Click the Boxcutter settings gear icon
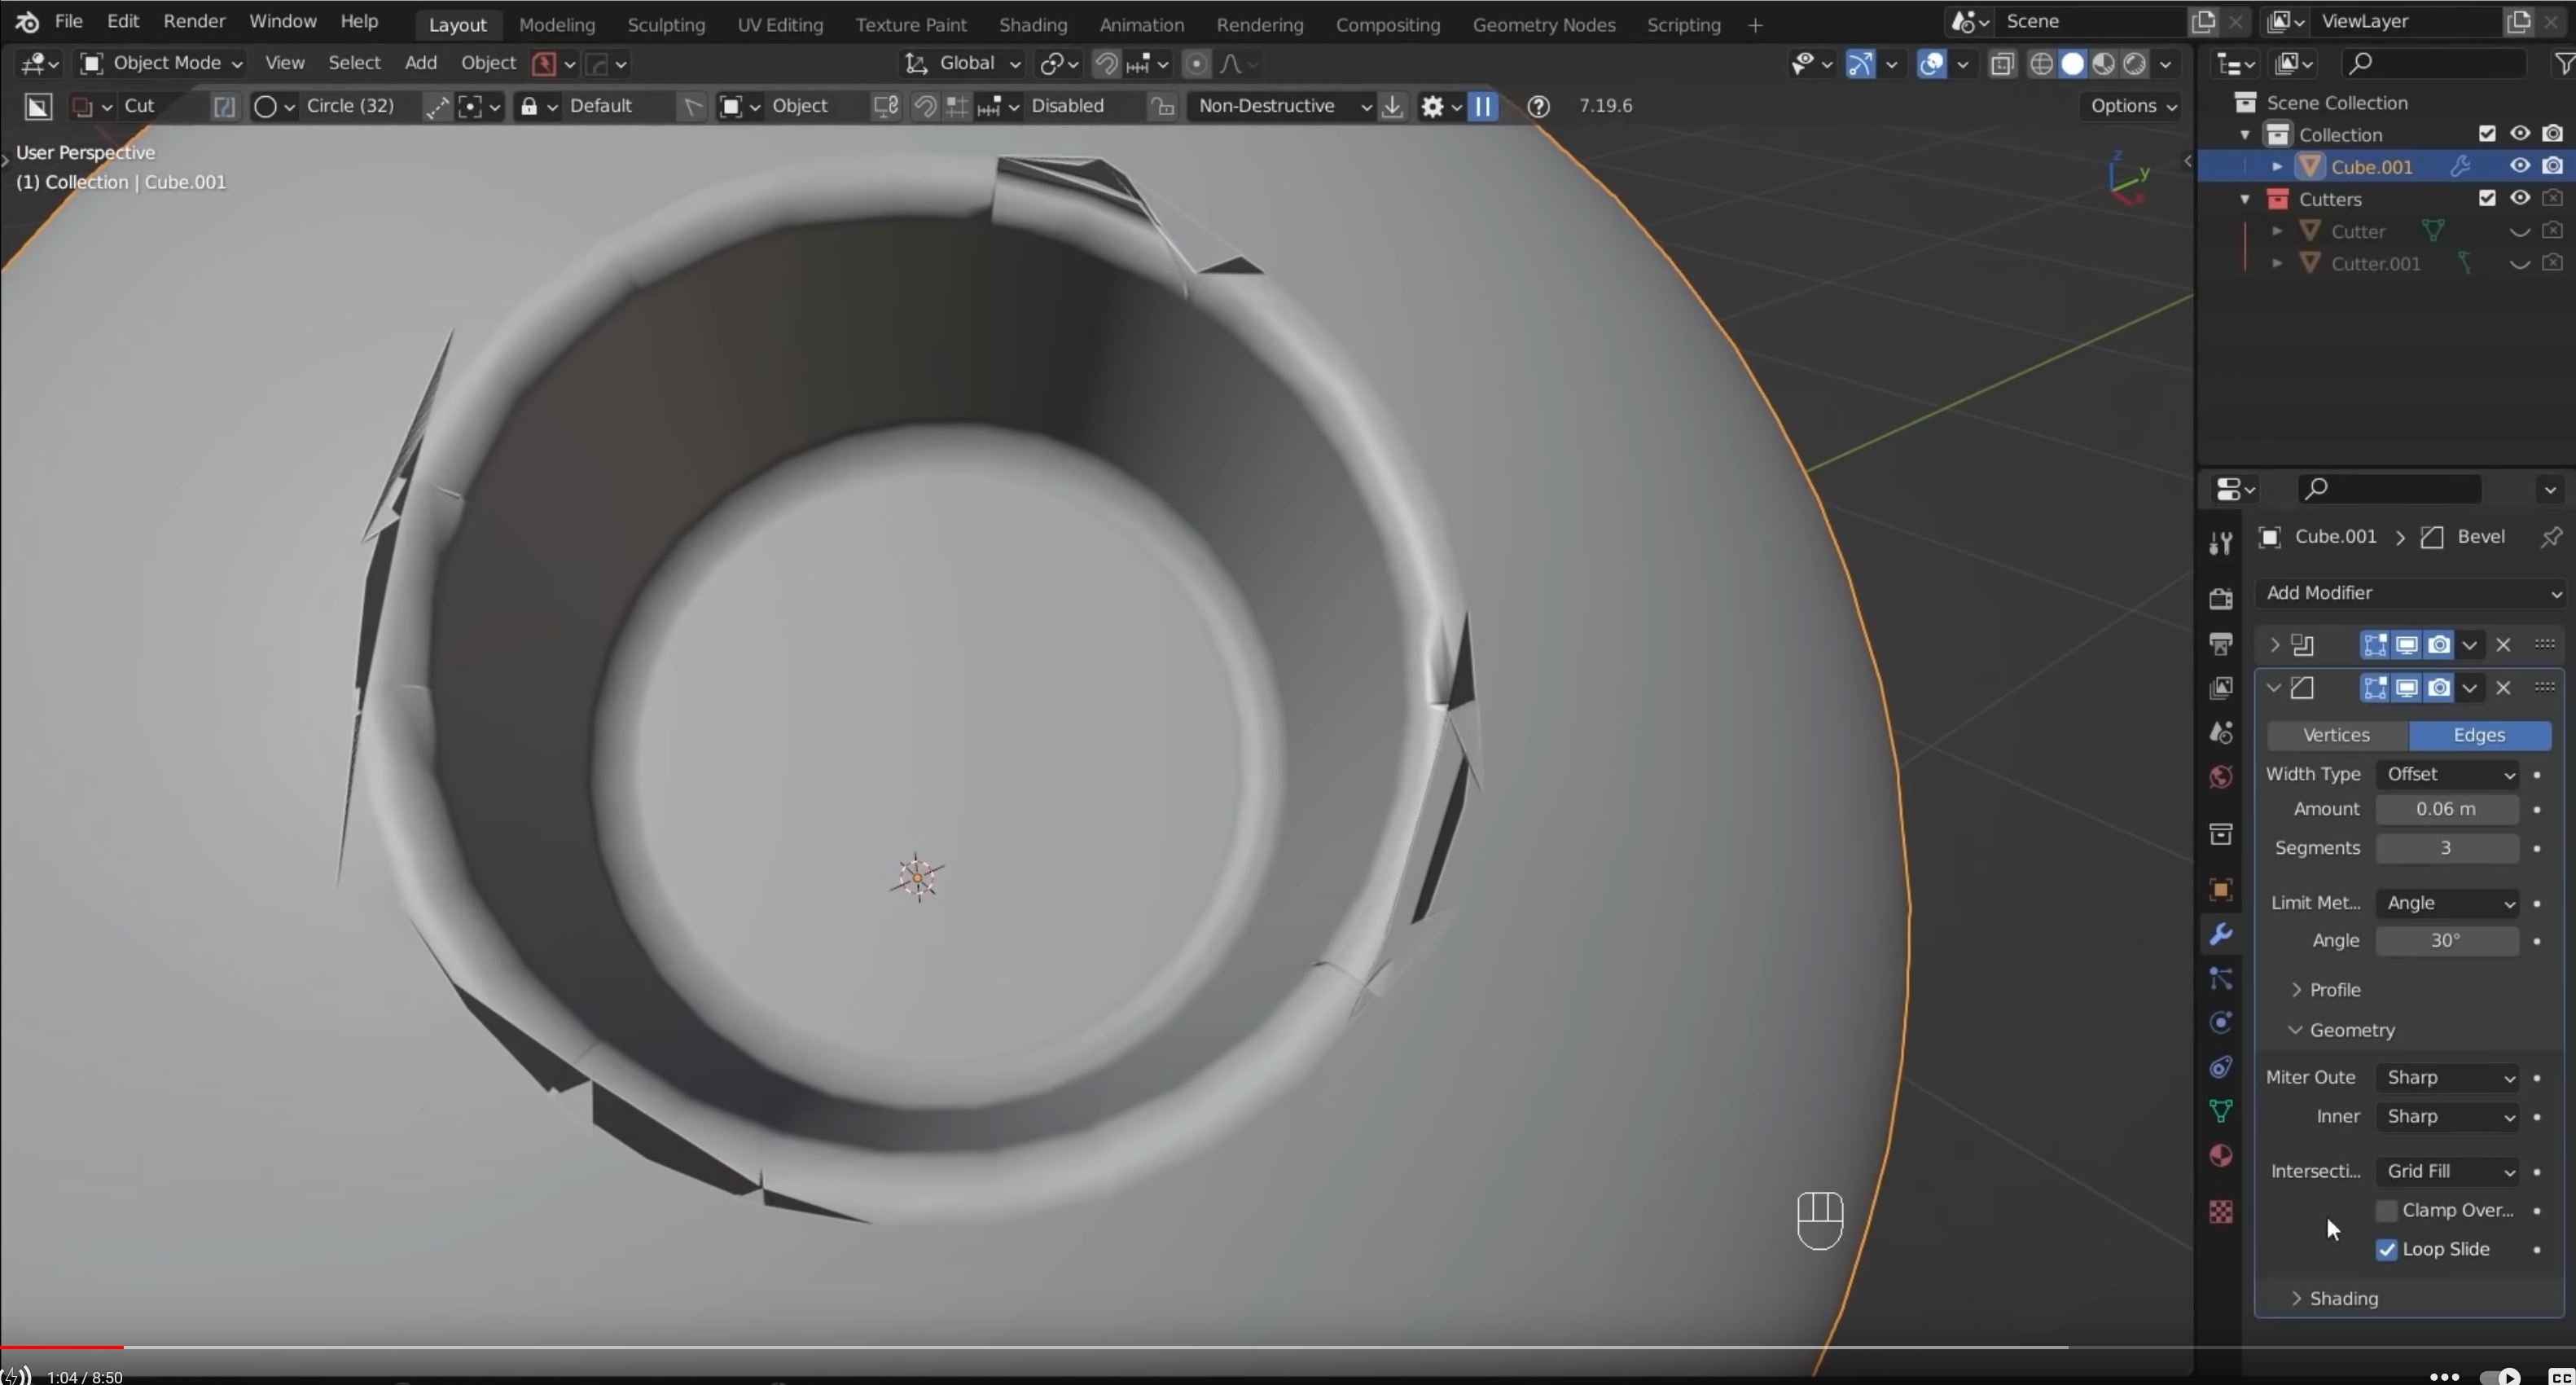 1432,106
